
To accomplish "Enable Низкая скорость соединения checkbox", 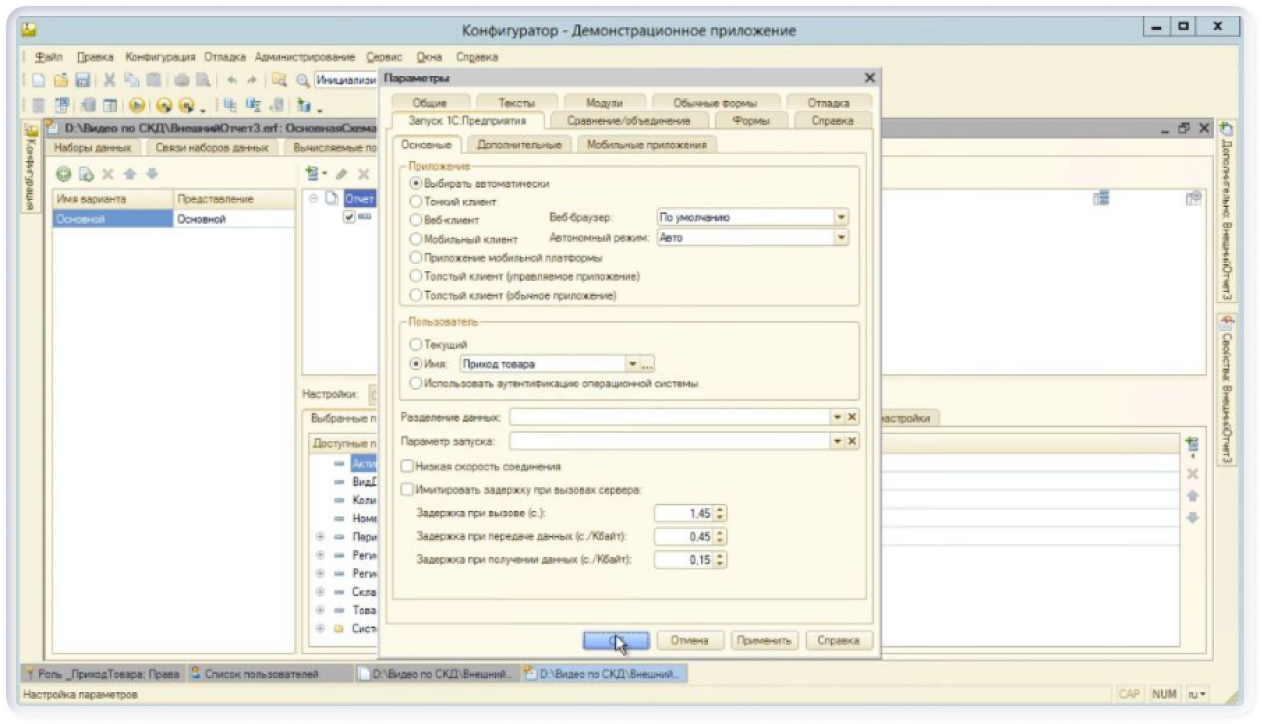I will [x=407, y=466].
